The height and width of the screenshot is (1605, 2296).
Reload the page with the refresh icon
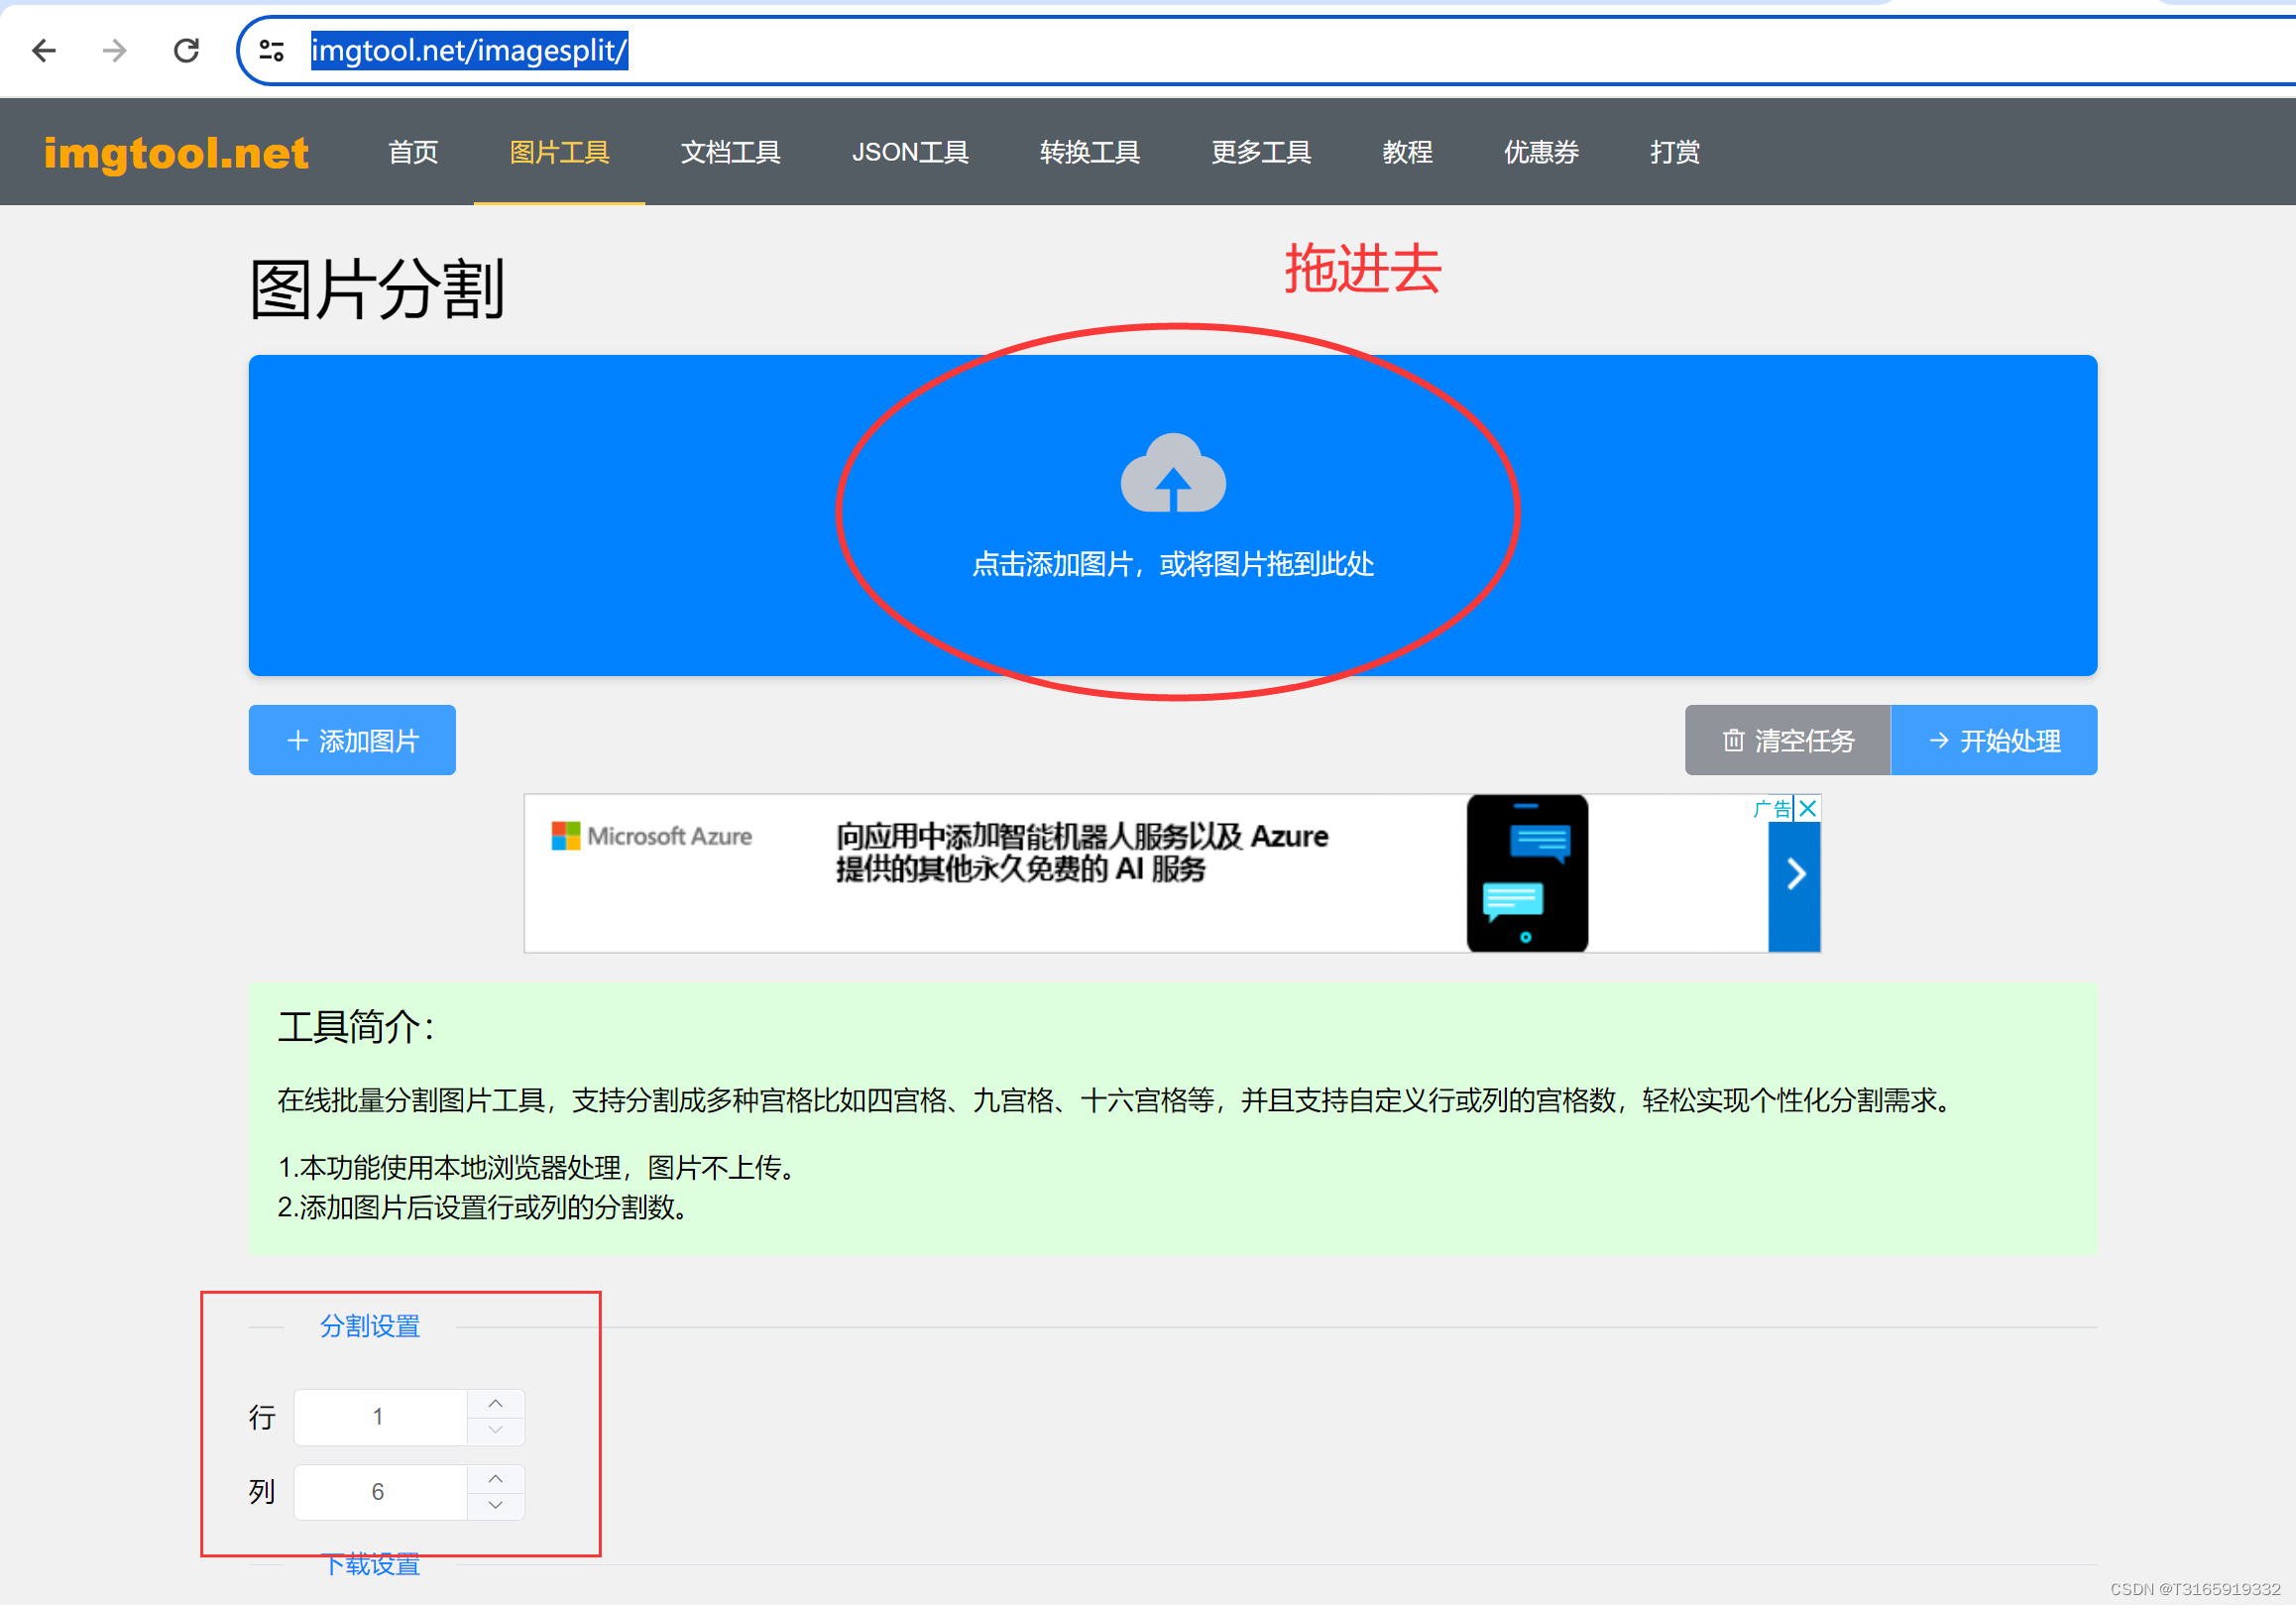(x=186, y=50)
